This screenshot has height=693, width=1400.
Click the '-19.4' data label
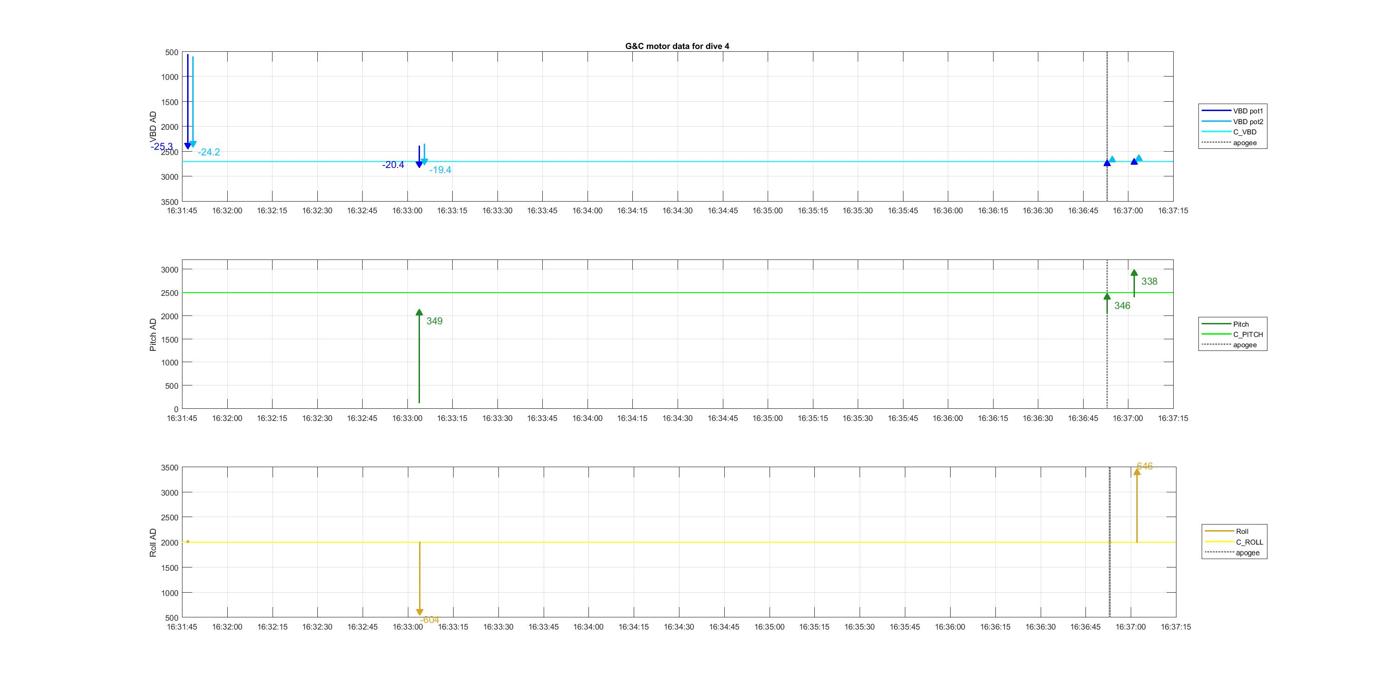point(440,170)
